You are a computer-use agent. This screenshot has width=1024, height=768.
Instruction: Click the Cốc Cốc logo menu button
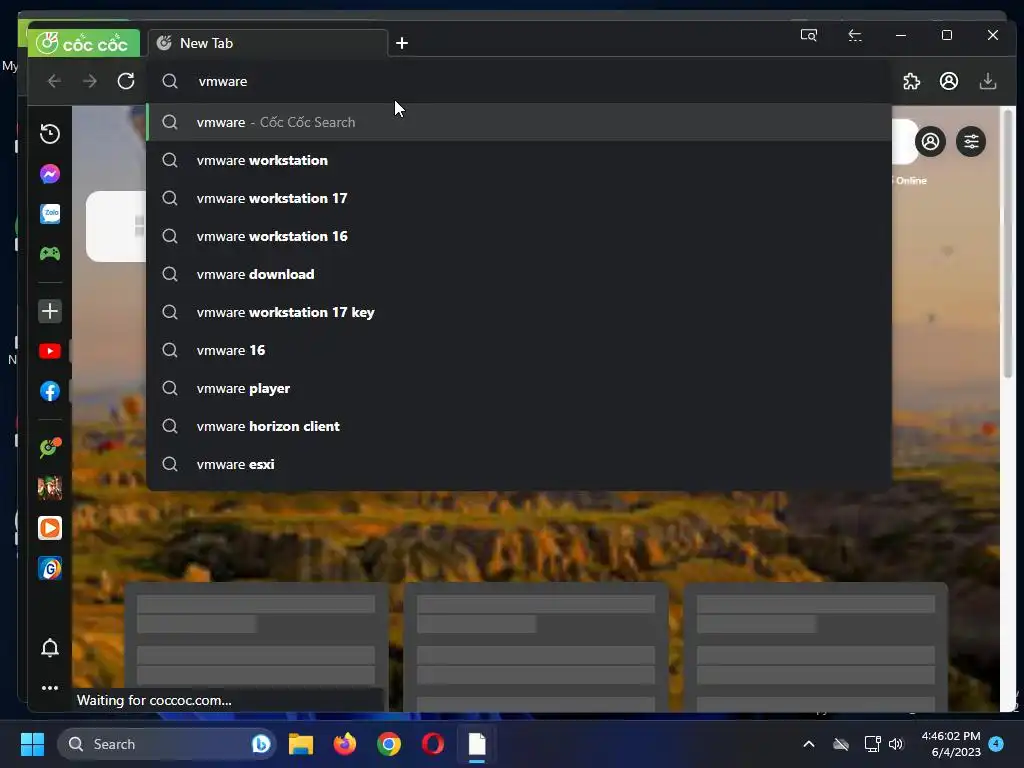[84, 43]
